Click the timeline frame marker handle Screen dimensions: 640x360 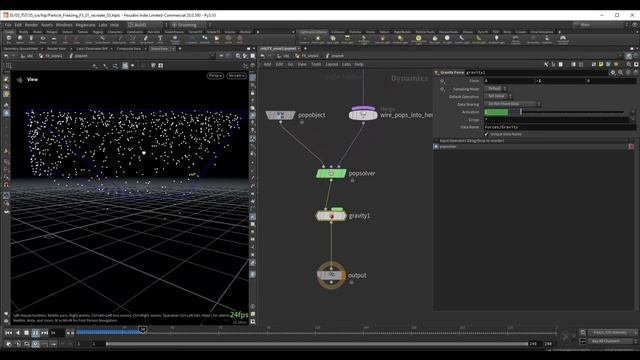142,329
